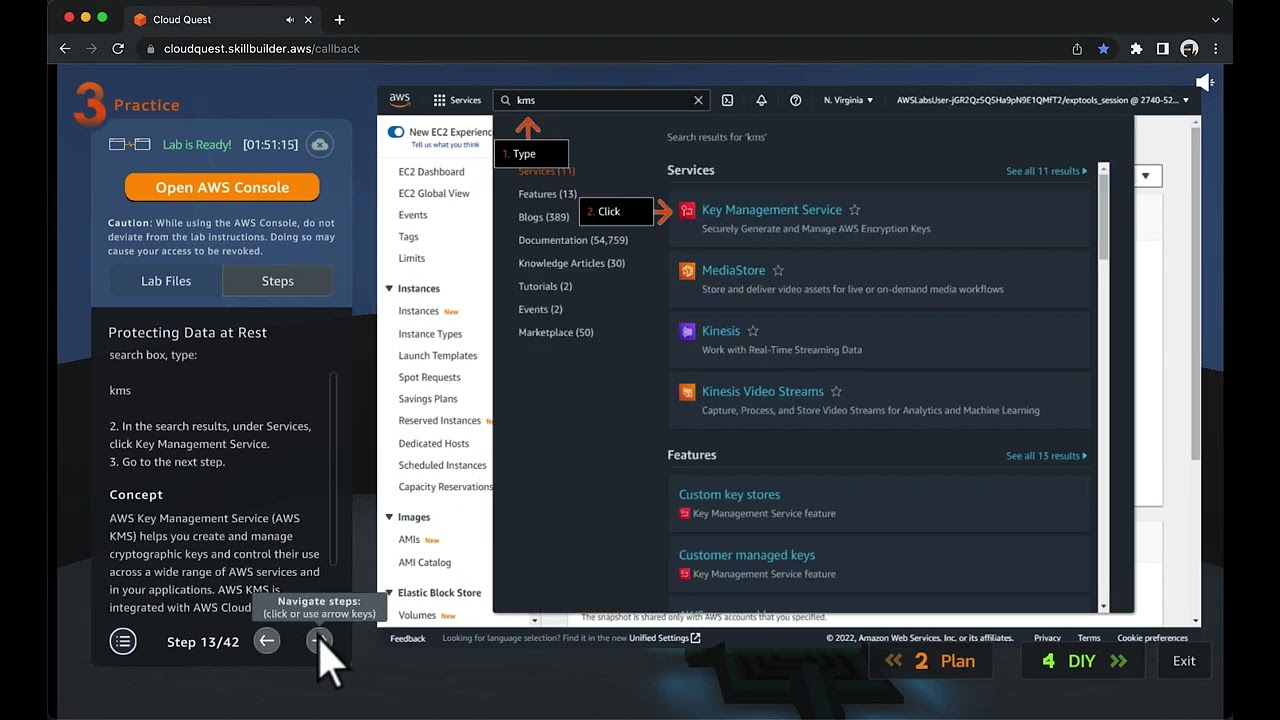Filter results by Tutorials (2)
The height and width of the screenshot is (720, 1280).
545,286
